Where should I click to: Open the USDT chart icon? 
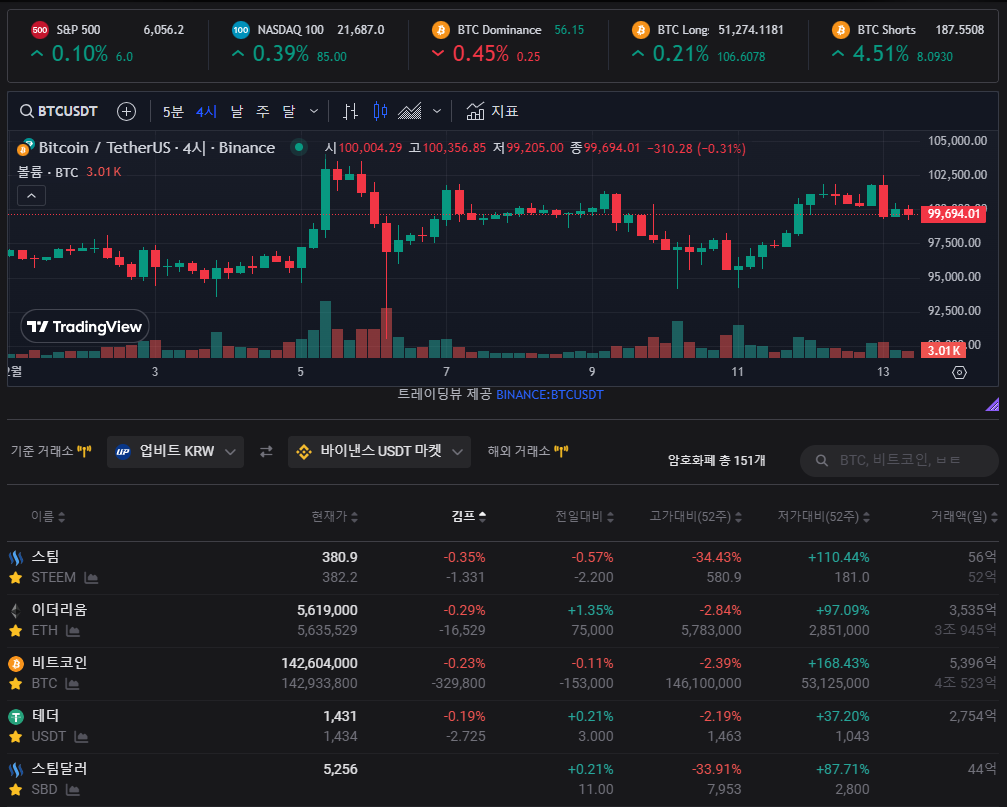[81, 737]
